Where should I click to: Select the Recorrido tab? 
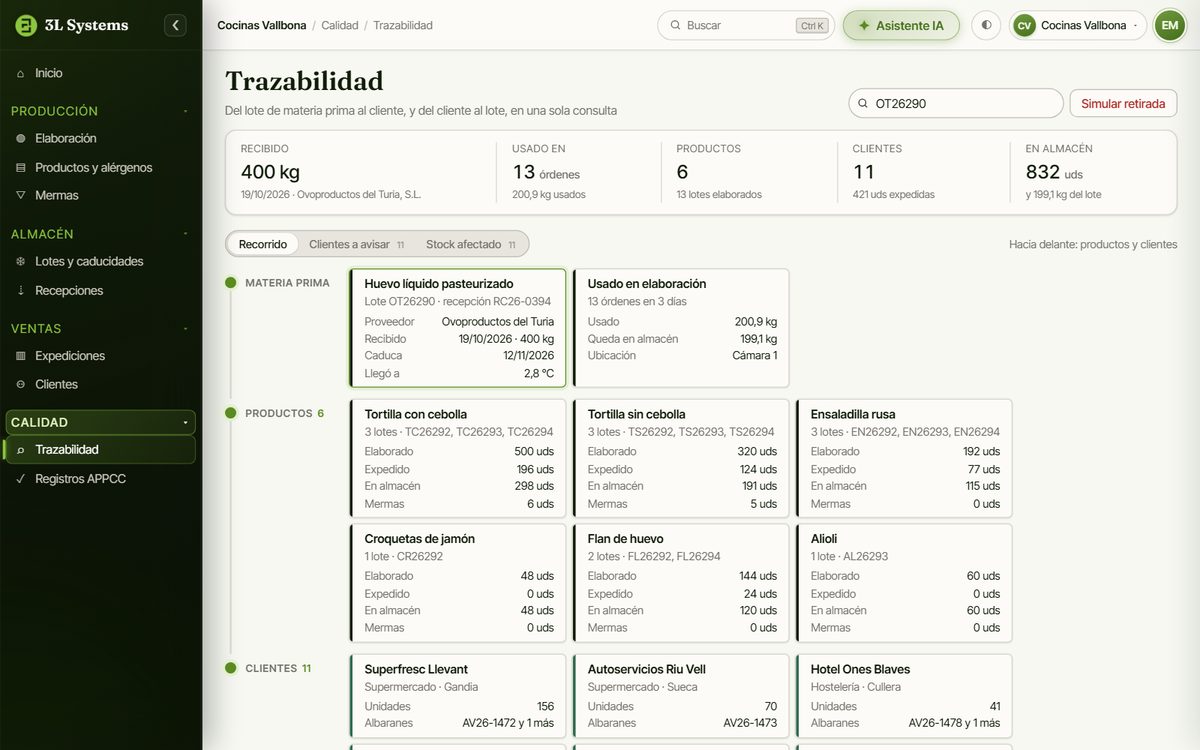pos(263,244)
